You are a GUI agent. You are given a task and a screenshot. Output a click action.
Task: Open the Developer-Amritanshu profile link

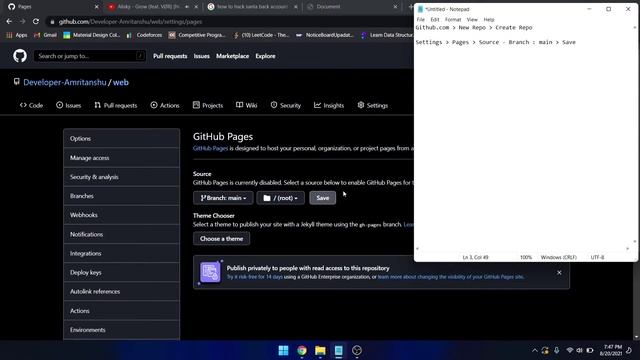point(64,82)
